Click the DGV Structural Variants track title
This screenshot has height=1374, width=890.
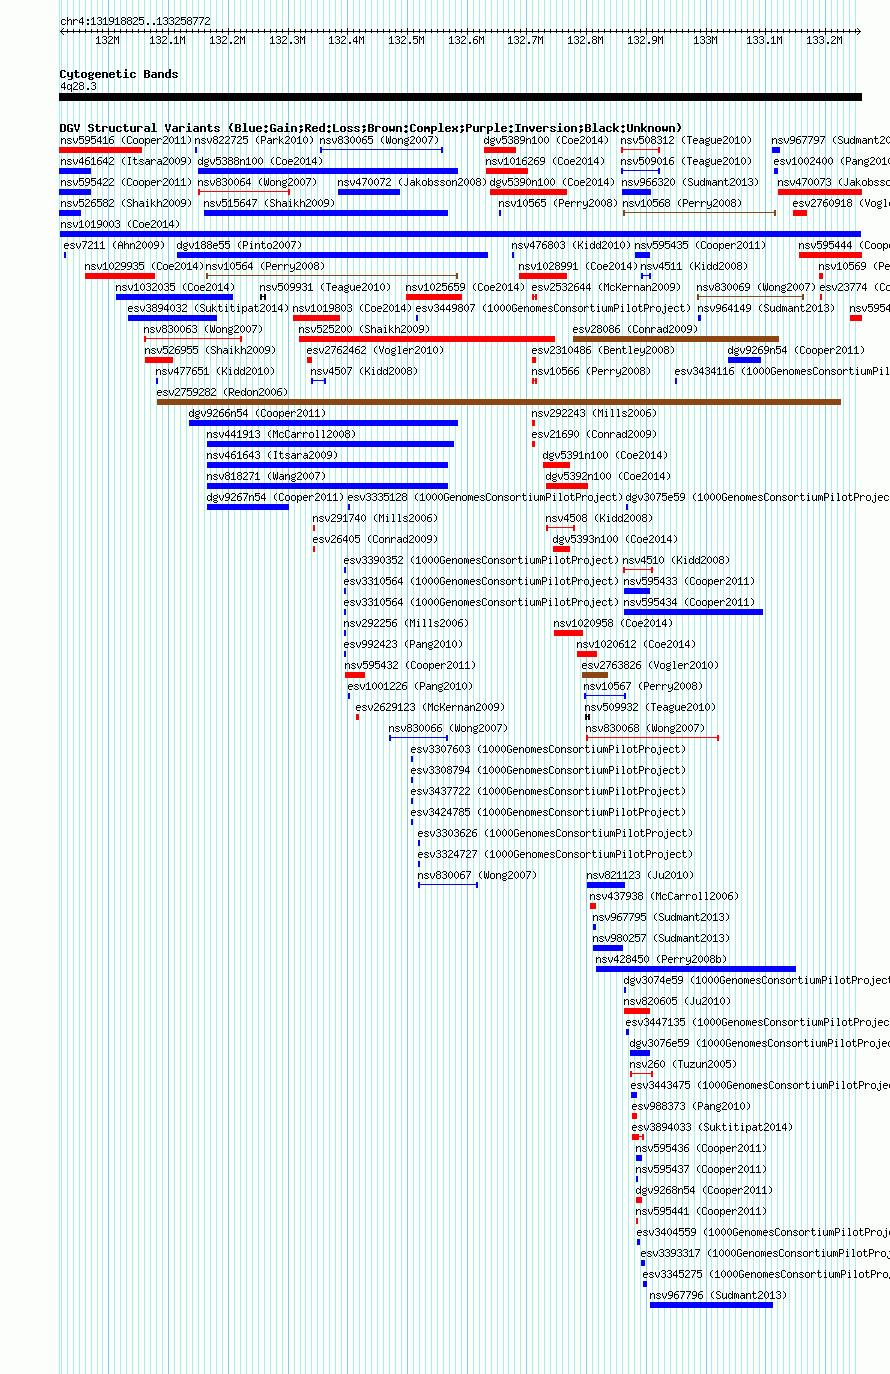371,128
